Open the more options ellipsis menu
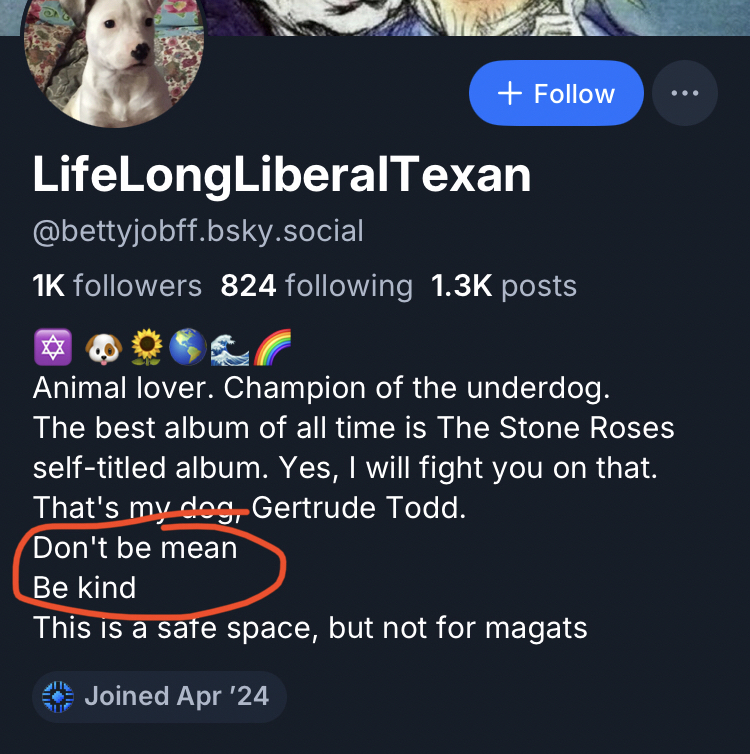The width and height of the screenshot is (750, 754). tap(685, 94)
